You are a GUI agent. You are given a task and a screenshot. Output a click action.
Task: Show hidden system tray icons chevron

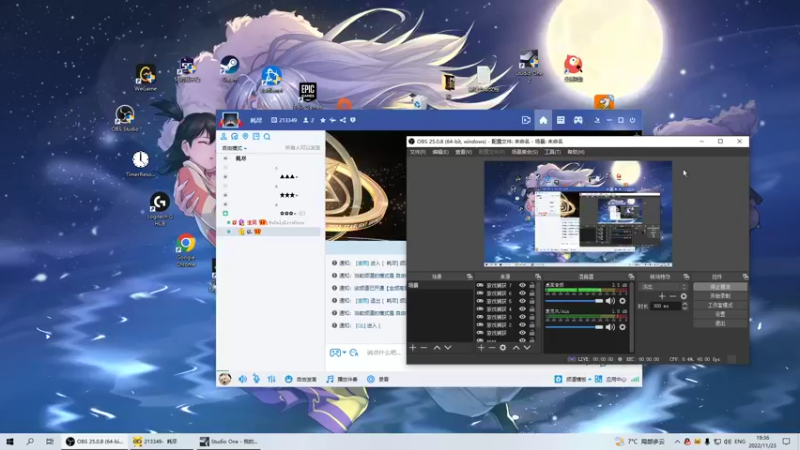coord(677,442)
